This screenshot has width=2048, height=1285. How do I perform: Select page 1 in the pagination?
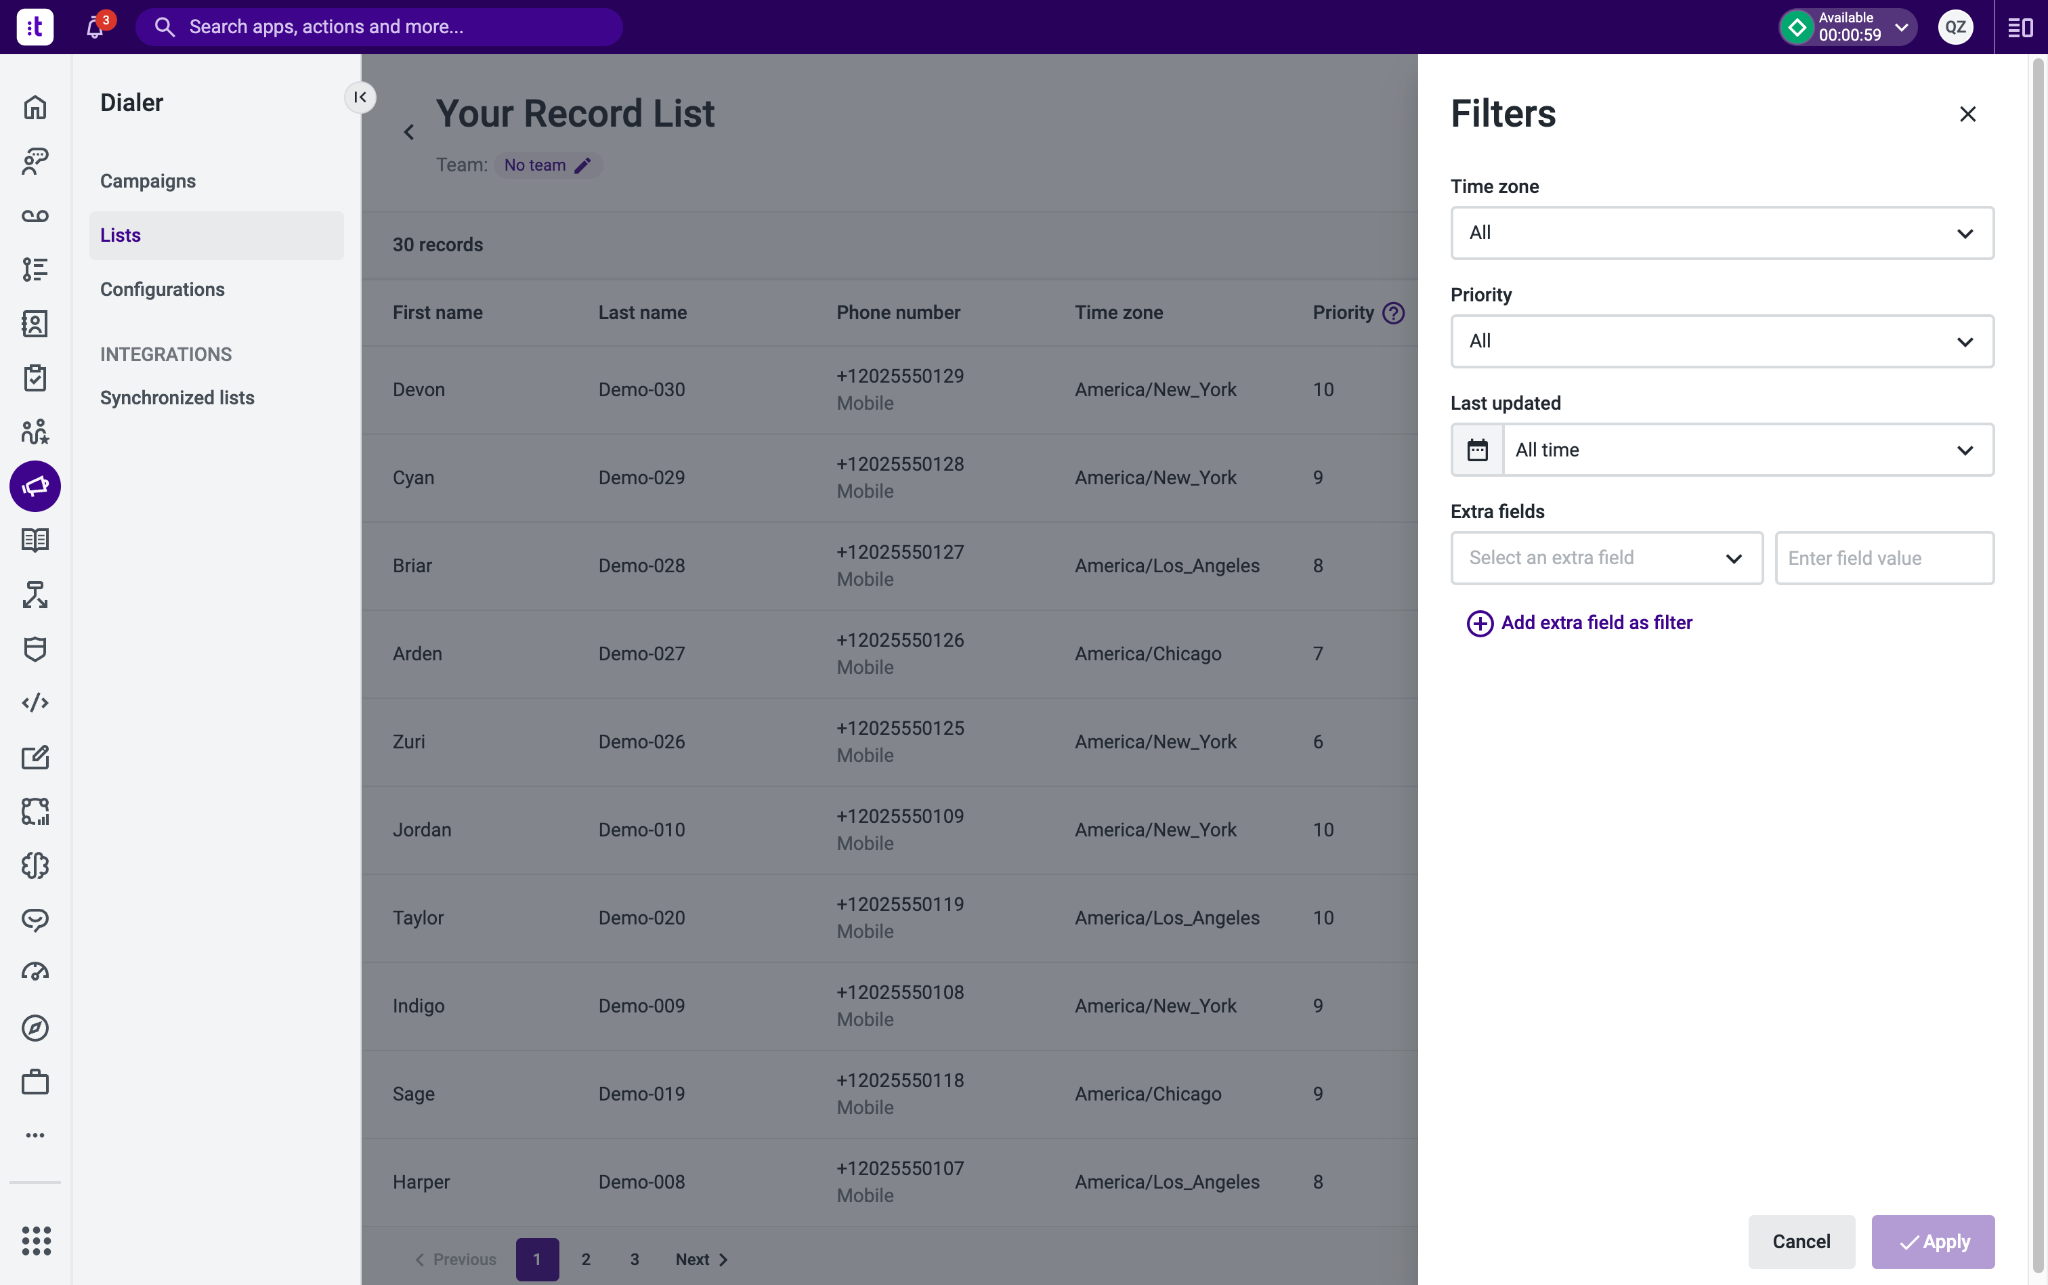pyautogui.click(x=537, y=1259)
